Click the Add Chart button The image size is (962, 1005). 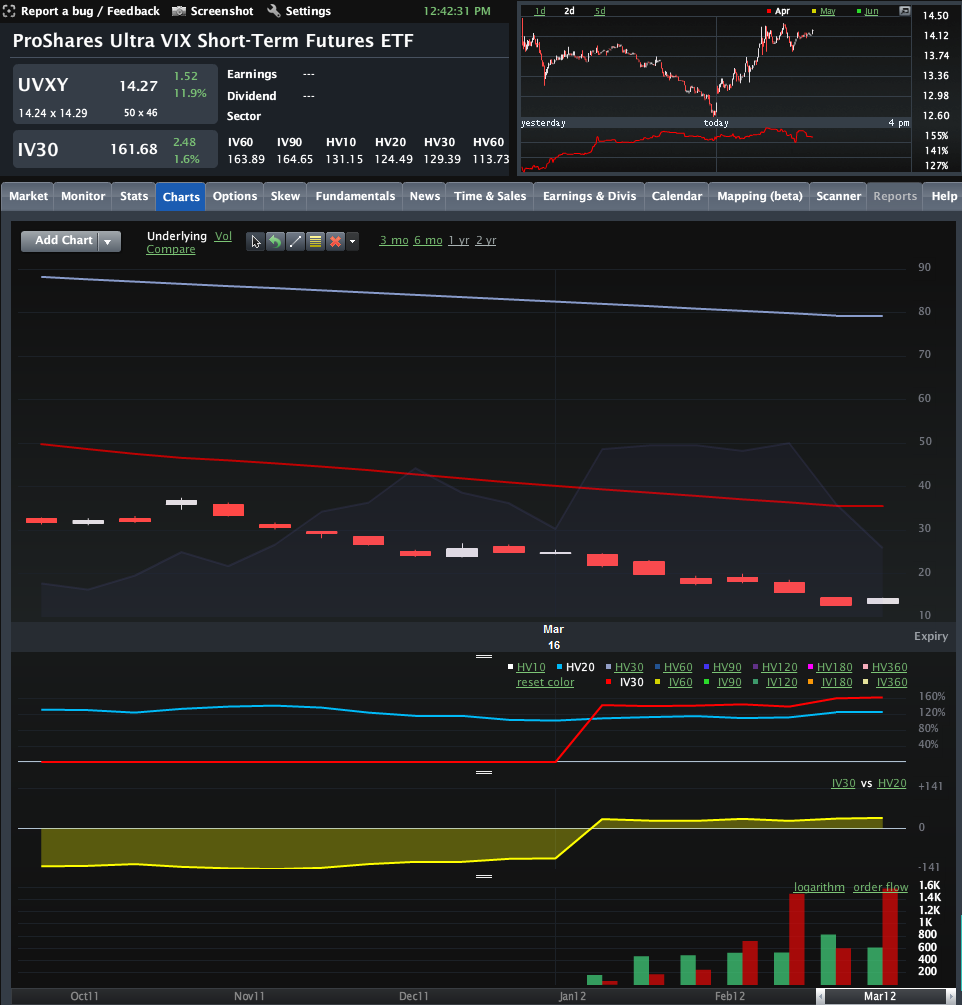[63, 240]
